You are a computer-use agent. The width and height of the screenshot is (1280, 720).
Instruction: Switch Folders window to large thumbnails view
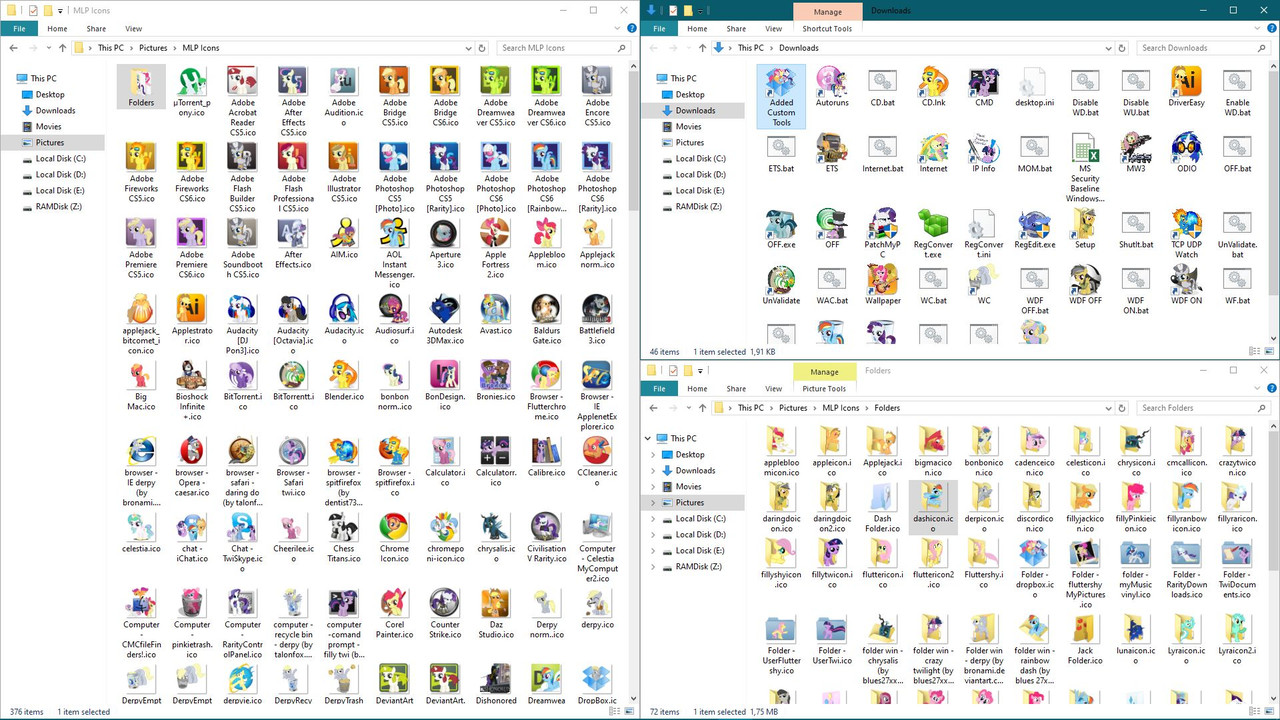point(1270,712)
